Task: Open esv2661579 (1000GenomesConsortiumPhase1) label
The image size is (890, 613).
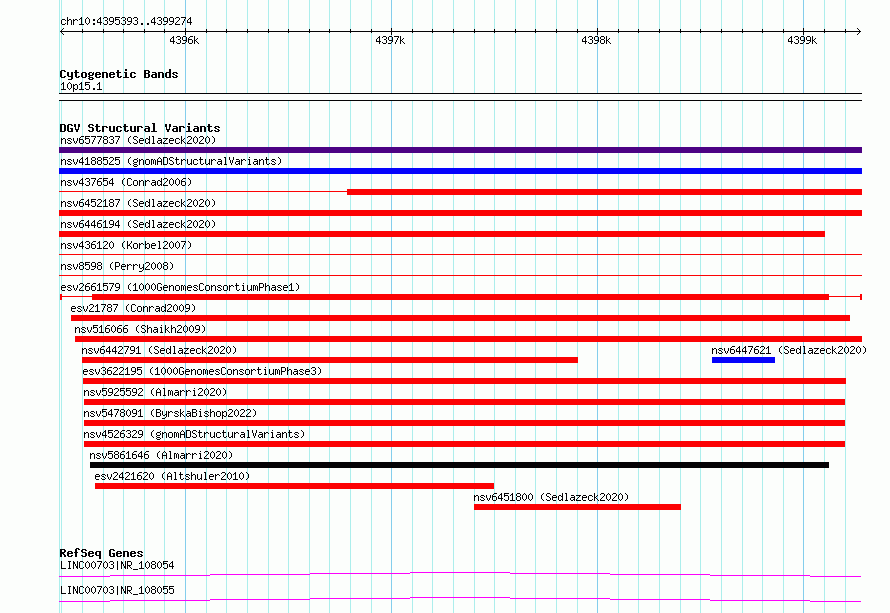Action: (x=180, y=287)
